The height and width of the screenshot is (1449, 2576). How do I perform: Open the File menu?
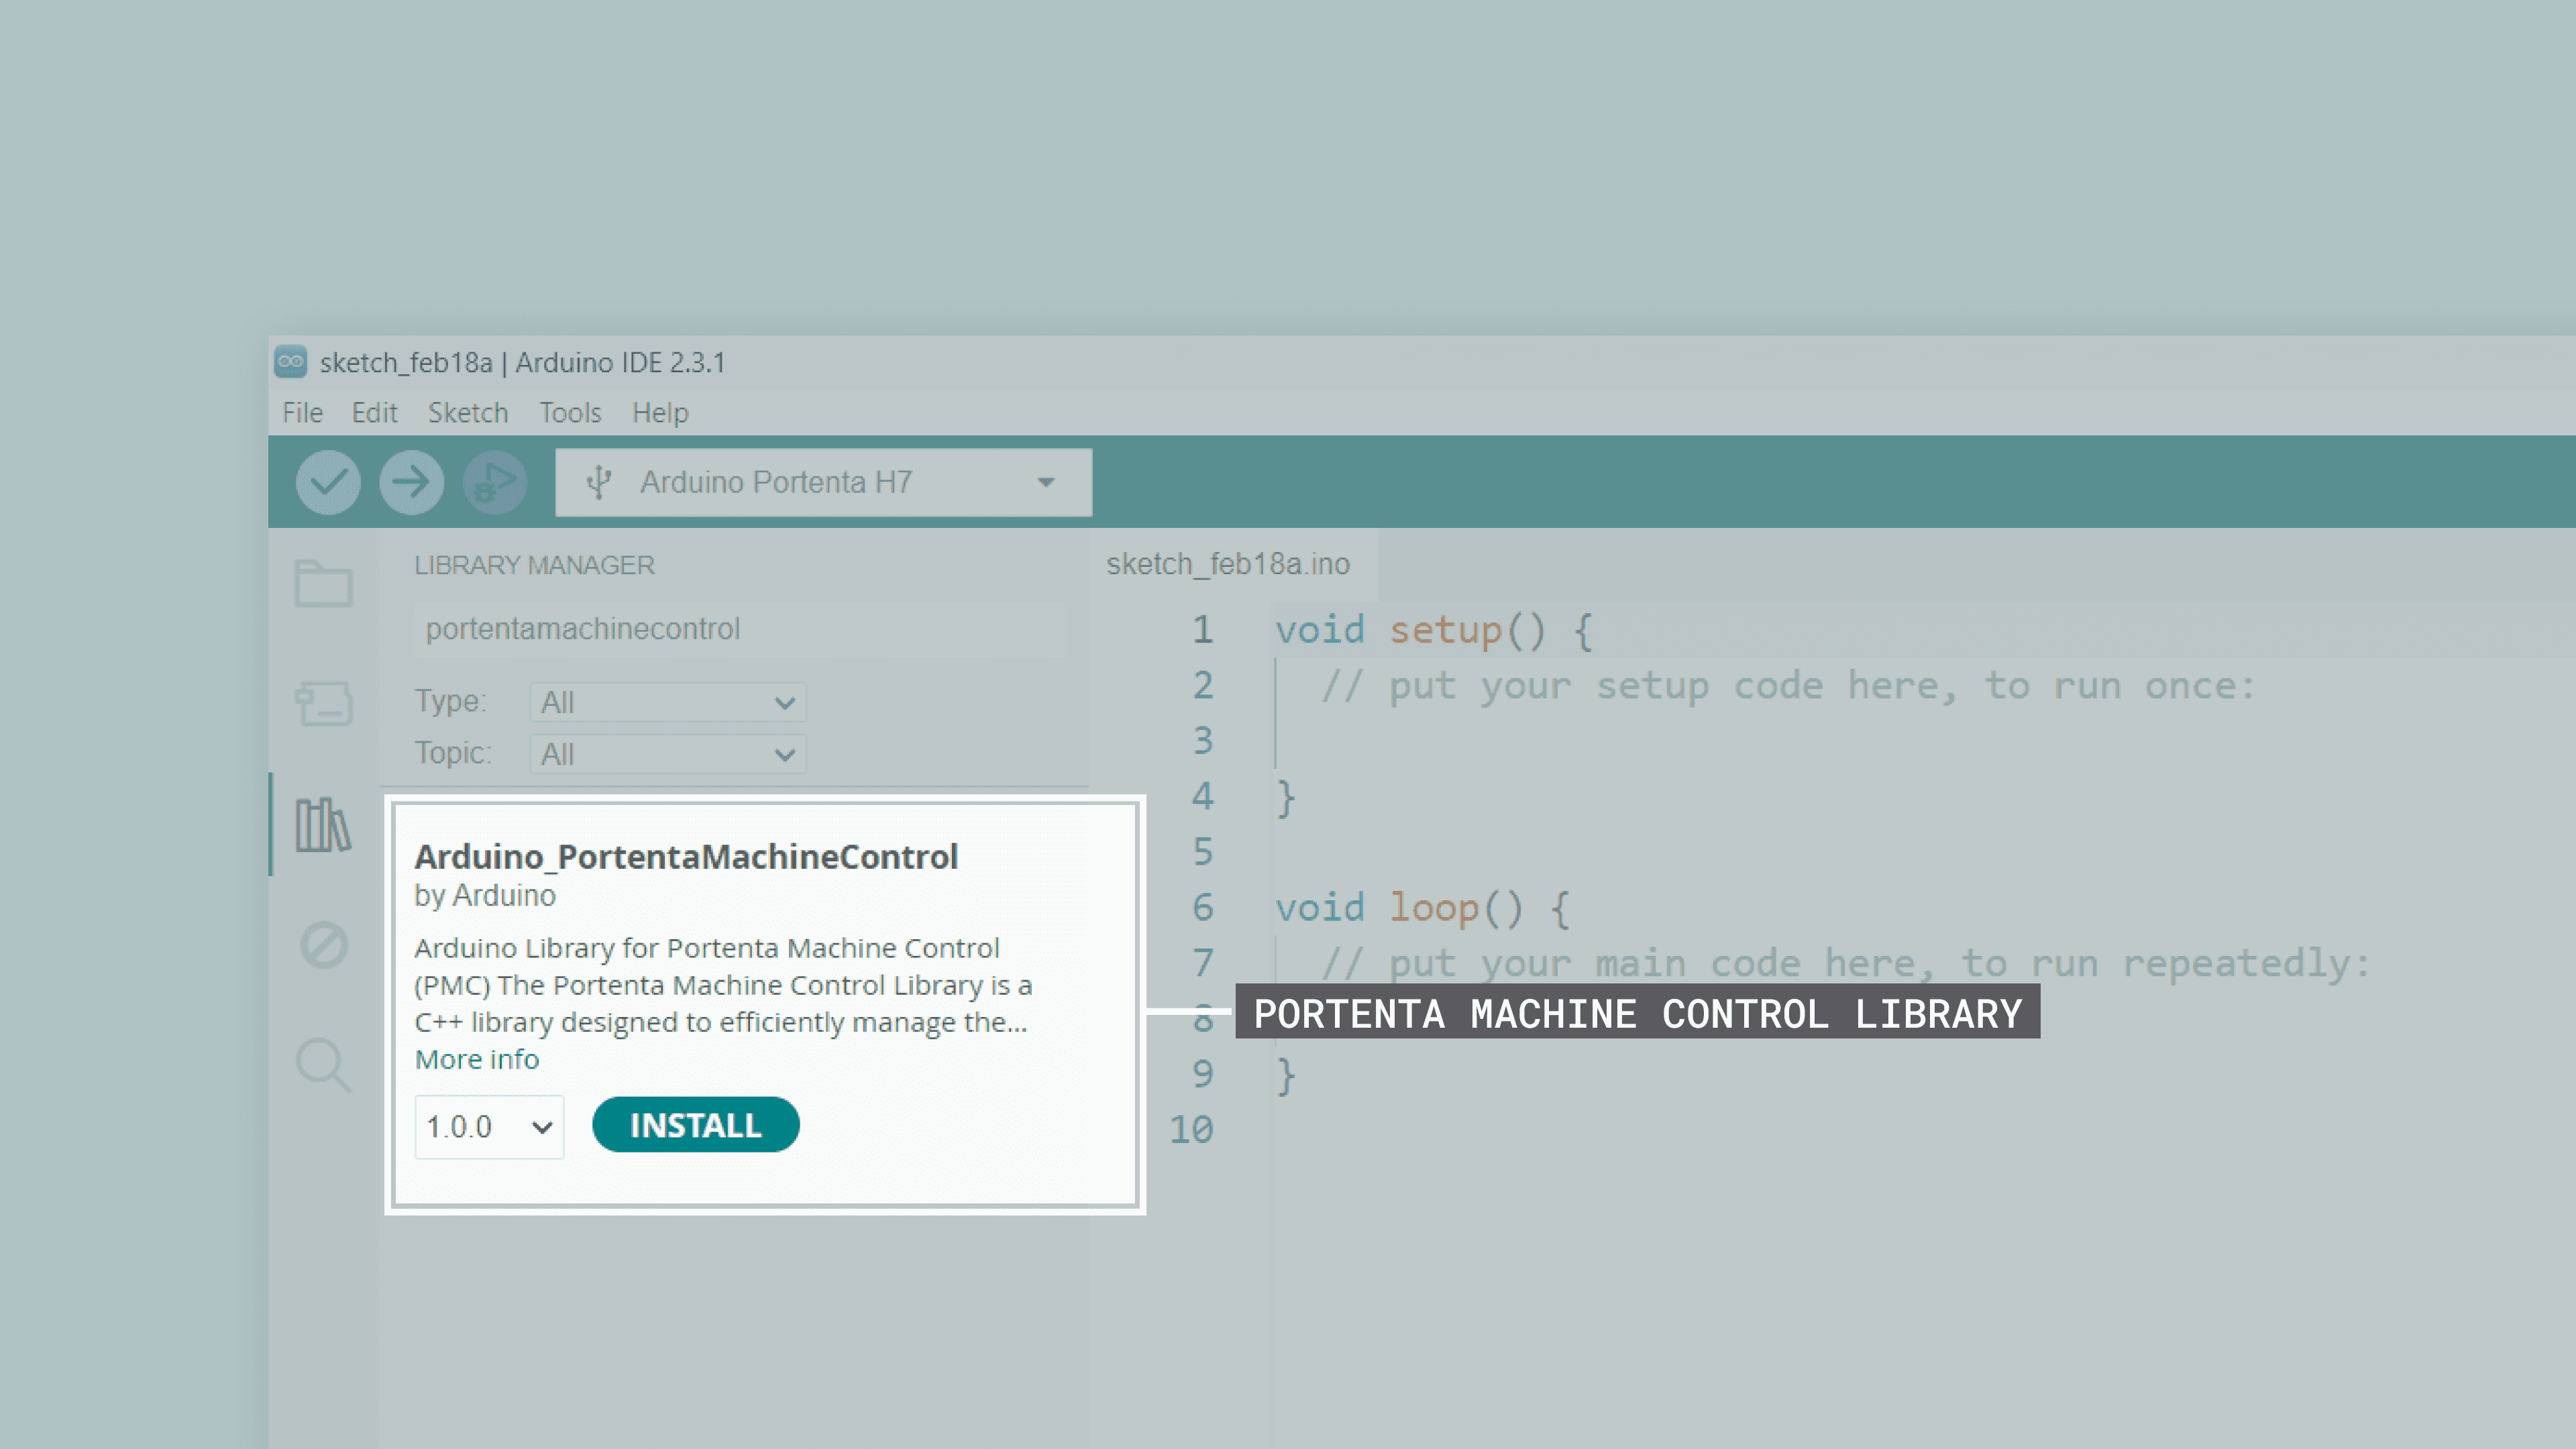[x=302, y=413]
